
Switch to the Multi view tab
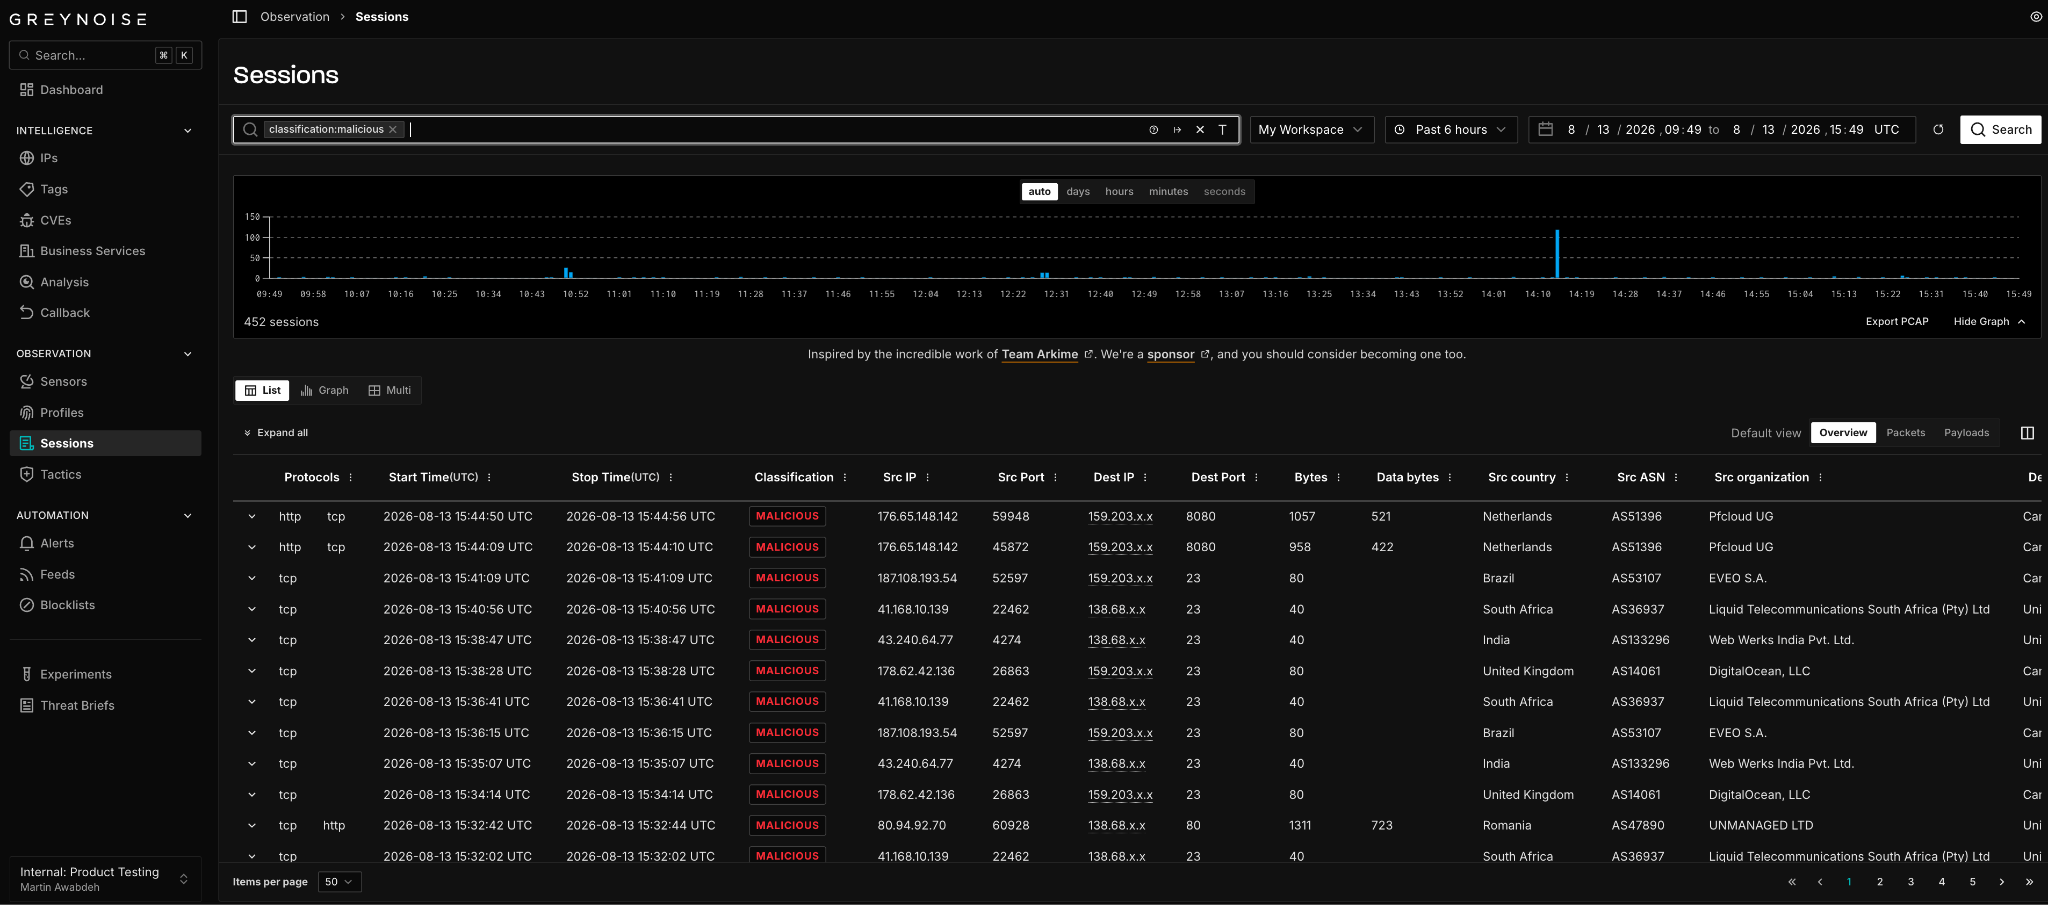(390, 391)
